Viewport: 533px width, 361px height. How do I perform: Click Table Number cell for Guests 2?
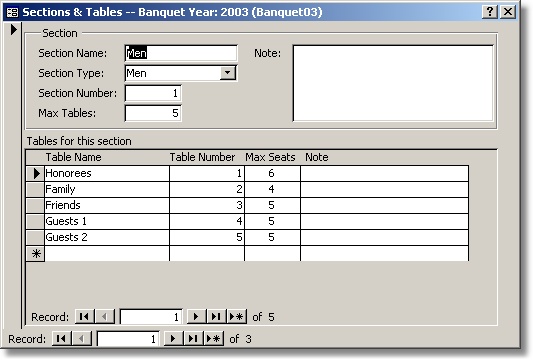207,237
